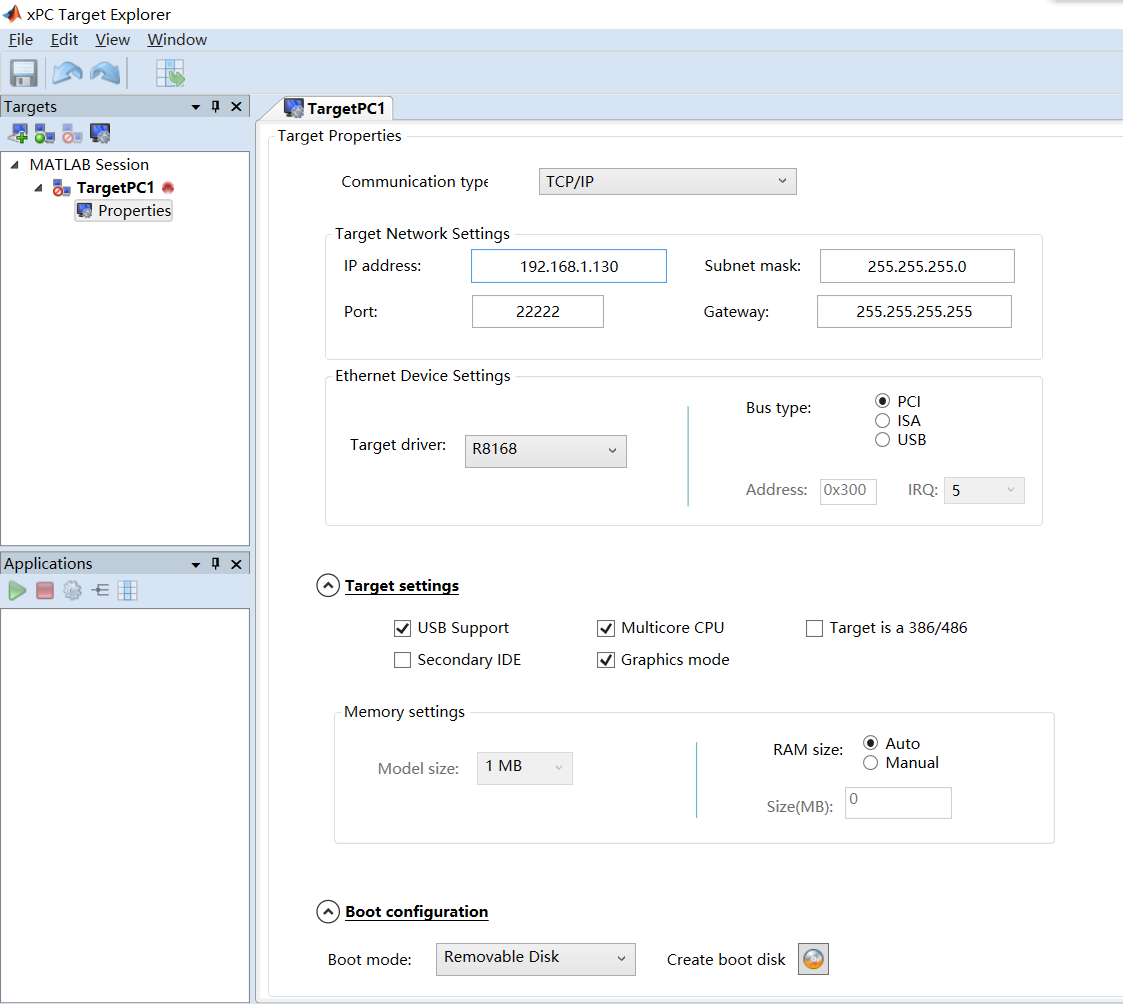Click the grid layout toolbar icon

(x=170, y=73)
